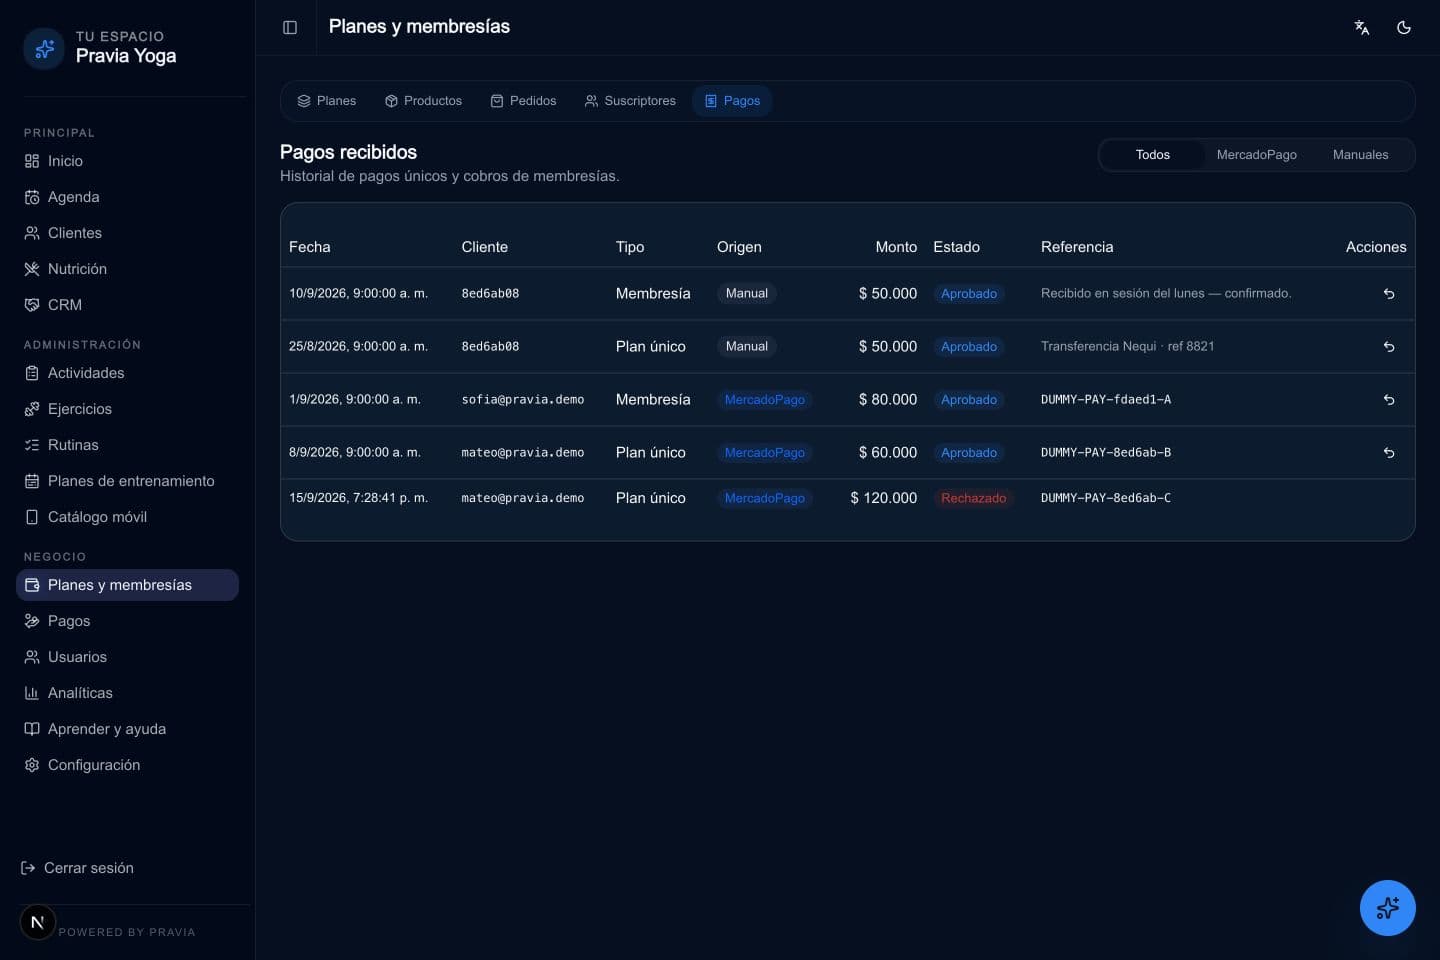Revert the Transferencia Nequi payment row
This screenshot has height=960, width=1440.
[x=1389, y=347]
